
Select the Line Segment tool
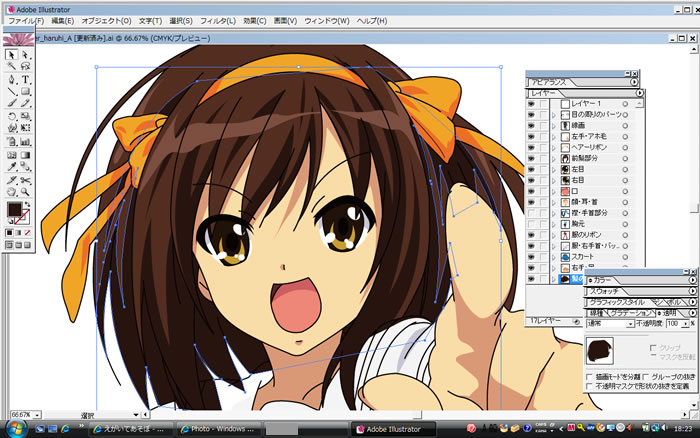(x=11, y=92)
